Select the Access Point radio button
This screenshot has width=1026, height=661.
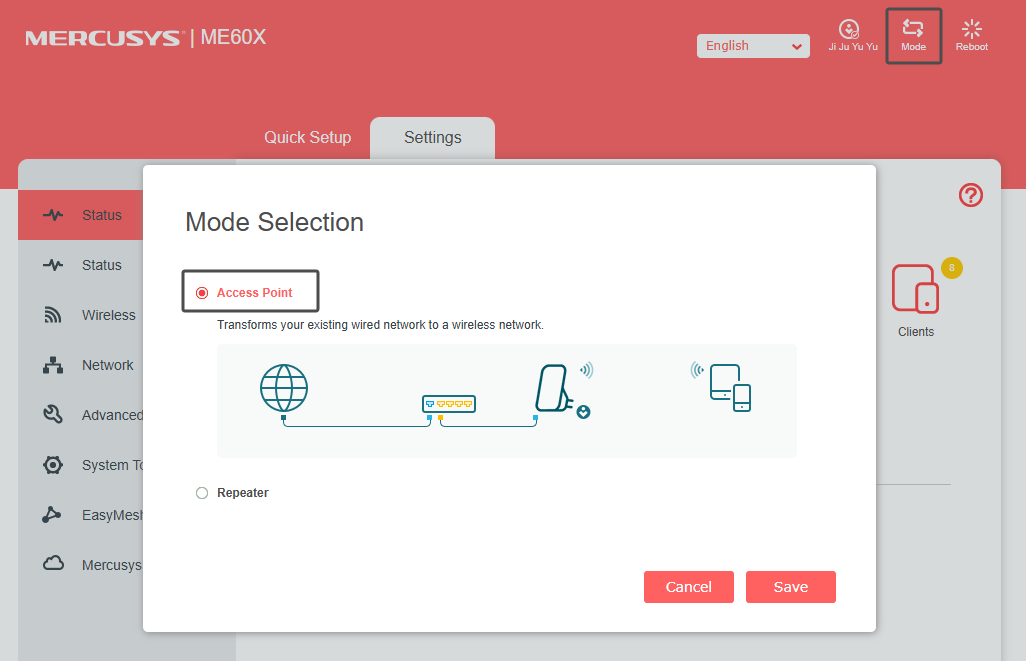pos(202,293)
